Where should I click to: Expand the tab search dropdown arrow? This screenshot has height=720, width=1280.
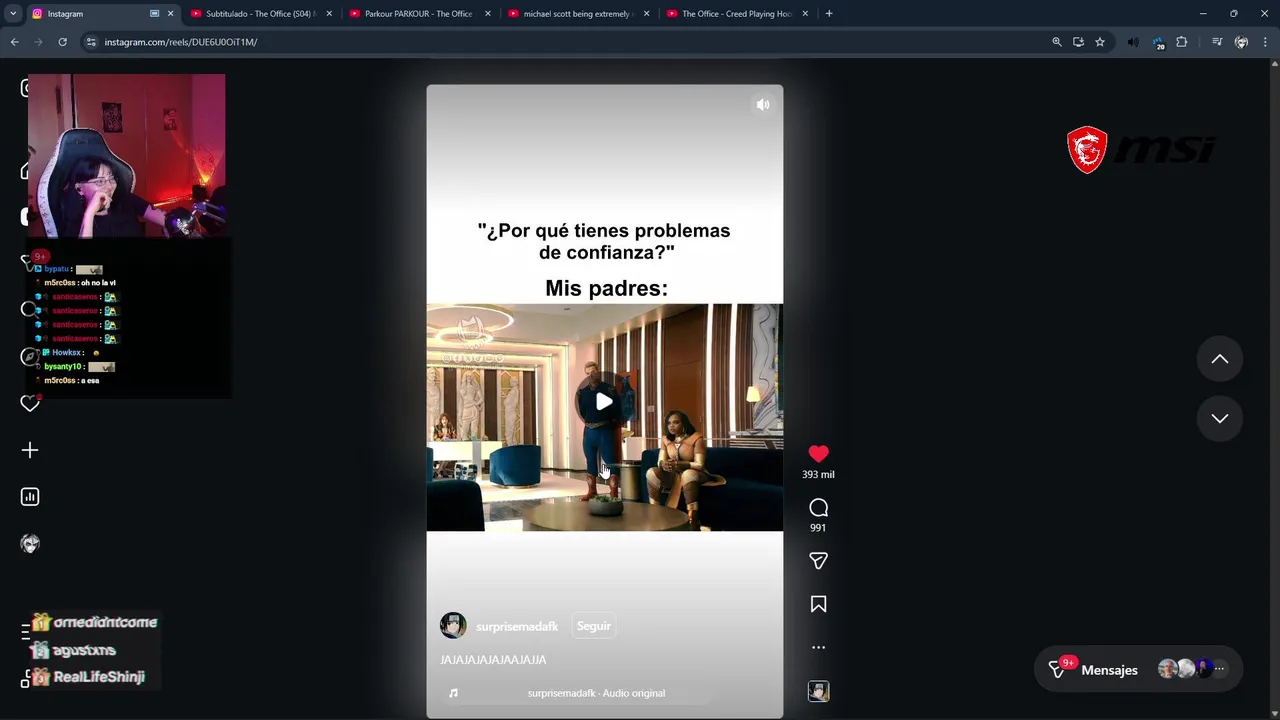13,14
